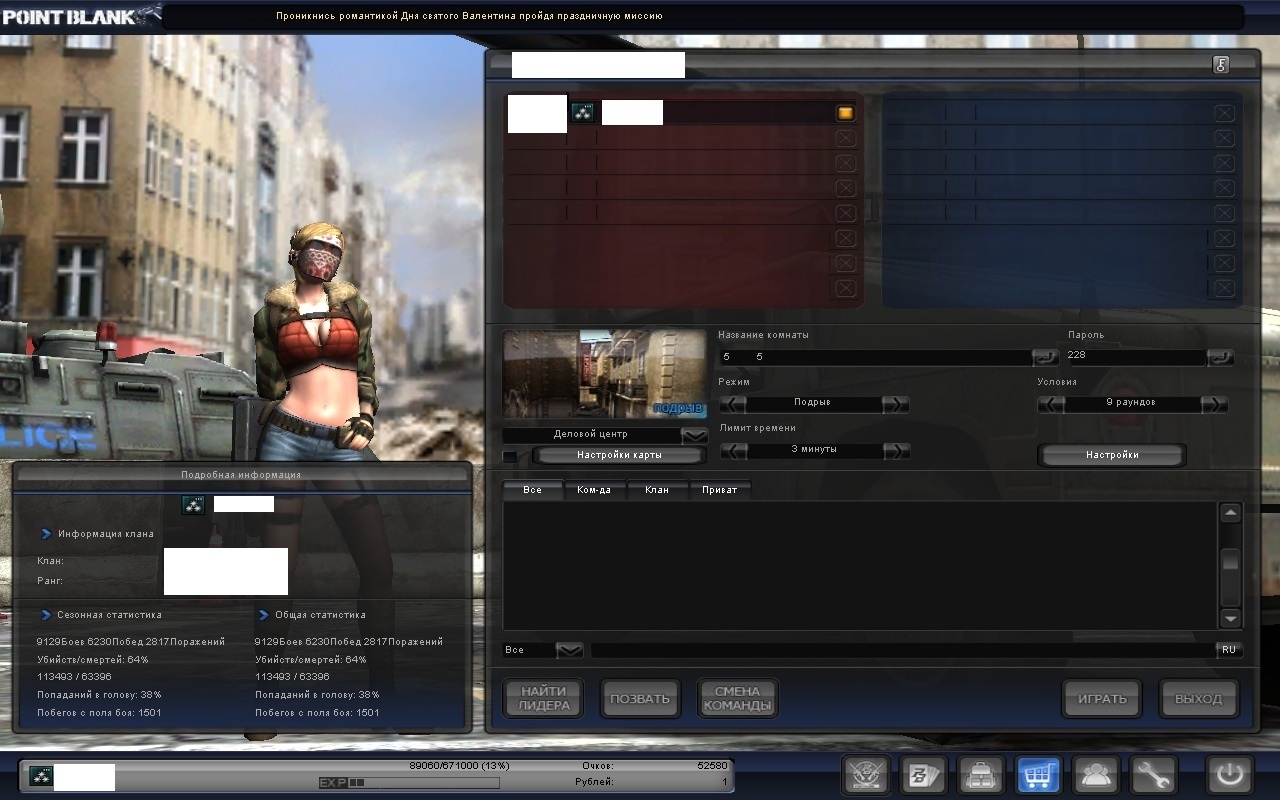
Task: Click the orange host slot icon
Action: point(845,113)
